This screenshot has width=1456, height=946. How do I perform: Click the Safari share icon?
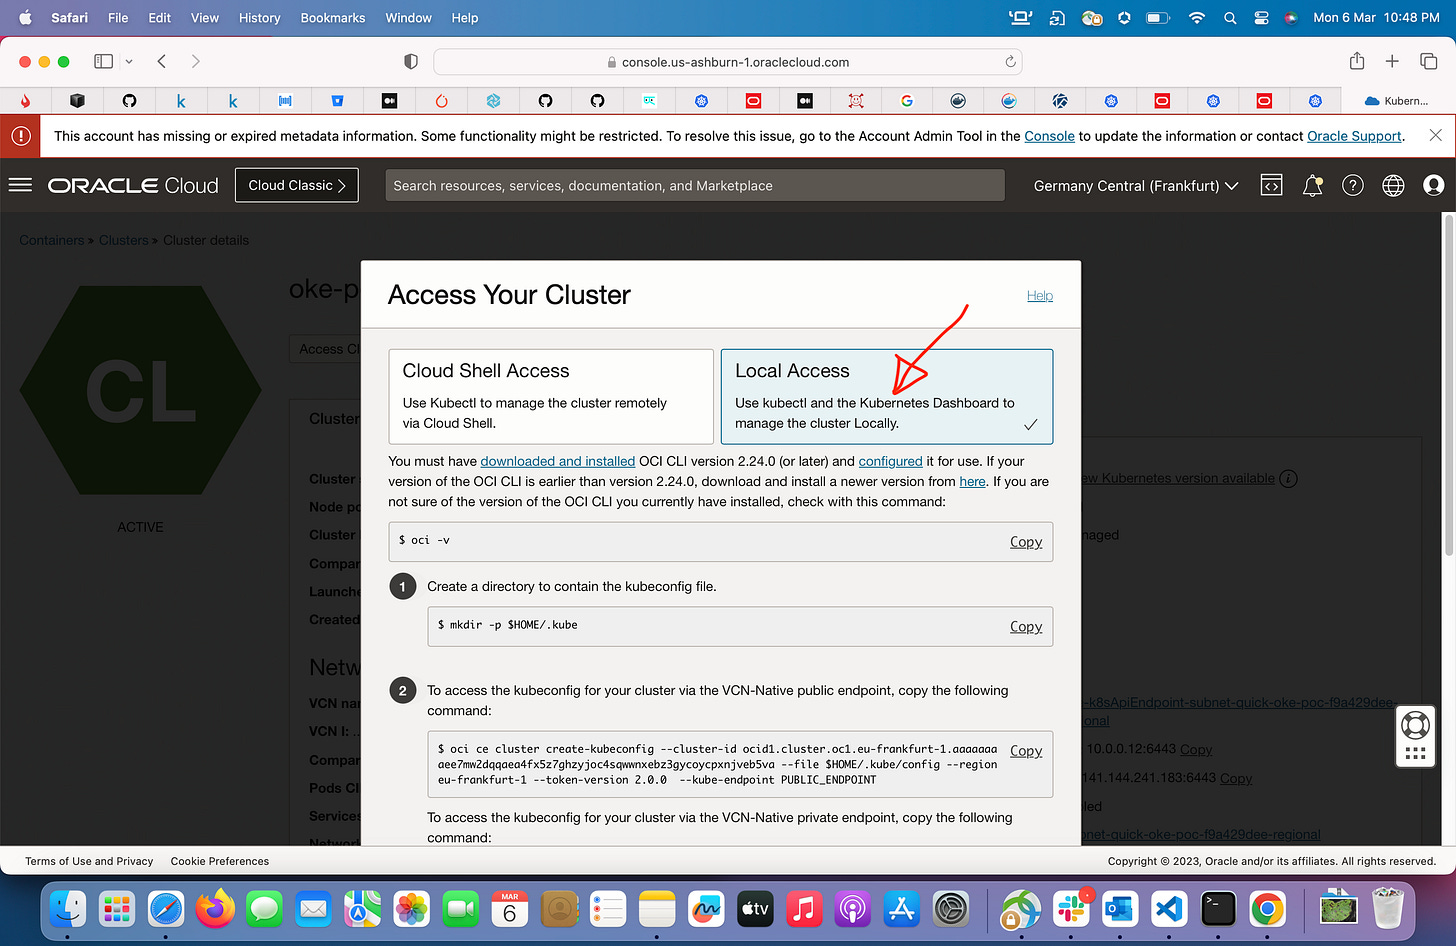coord(1357,61)
